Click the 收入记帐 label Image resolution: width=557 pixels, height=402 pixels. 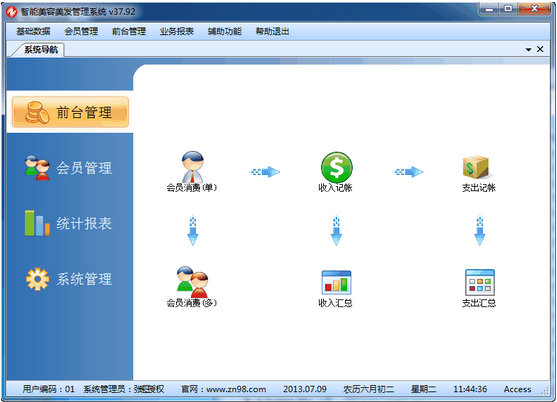(x=335, y=188)
